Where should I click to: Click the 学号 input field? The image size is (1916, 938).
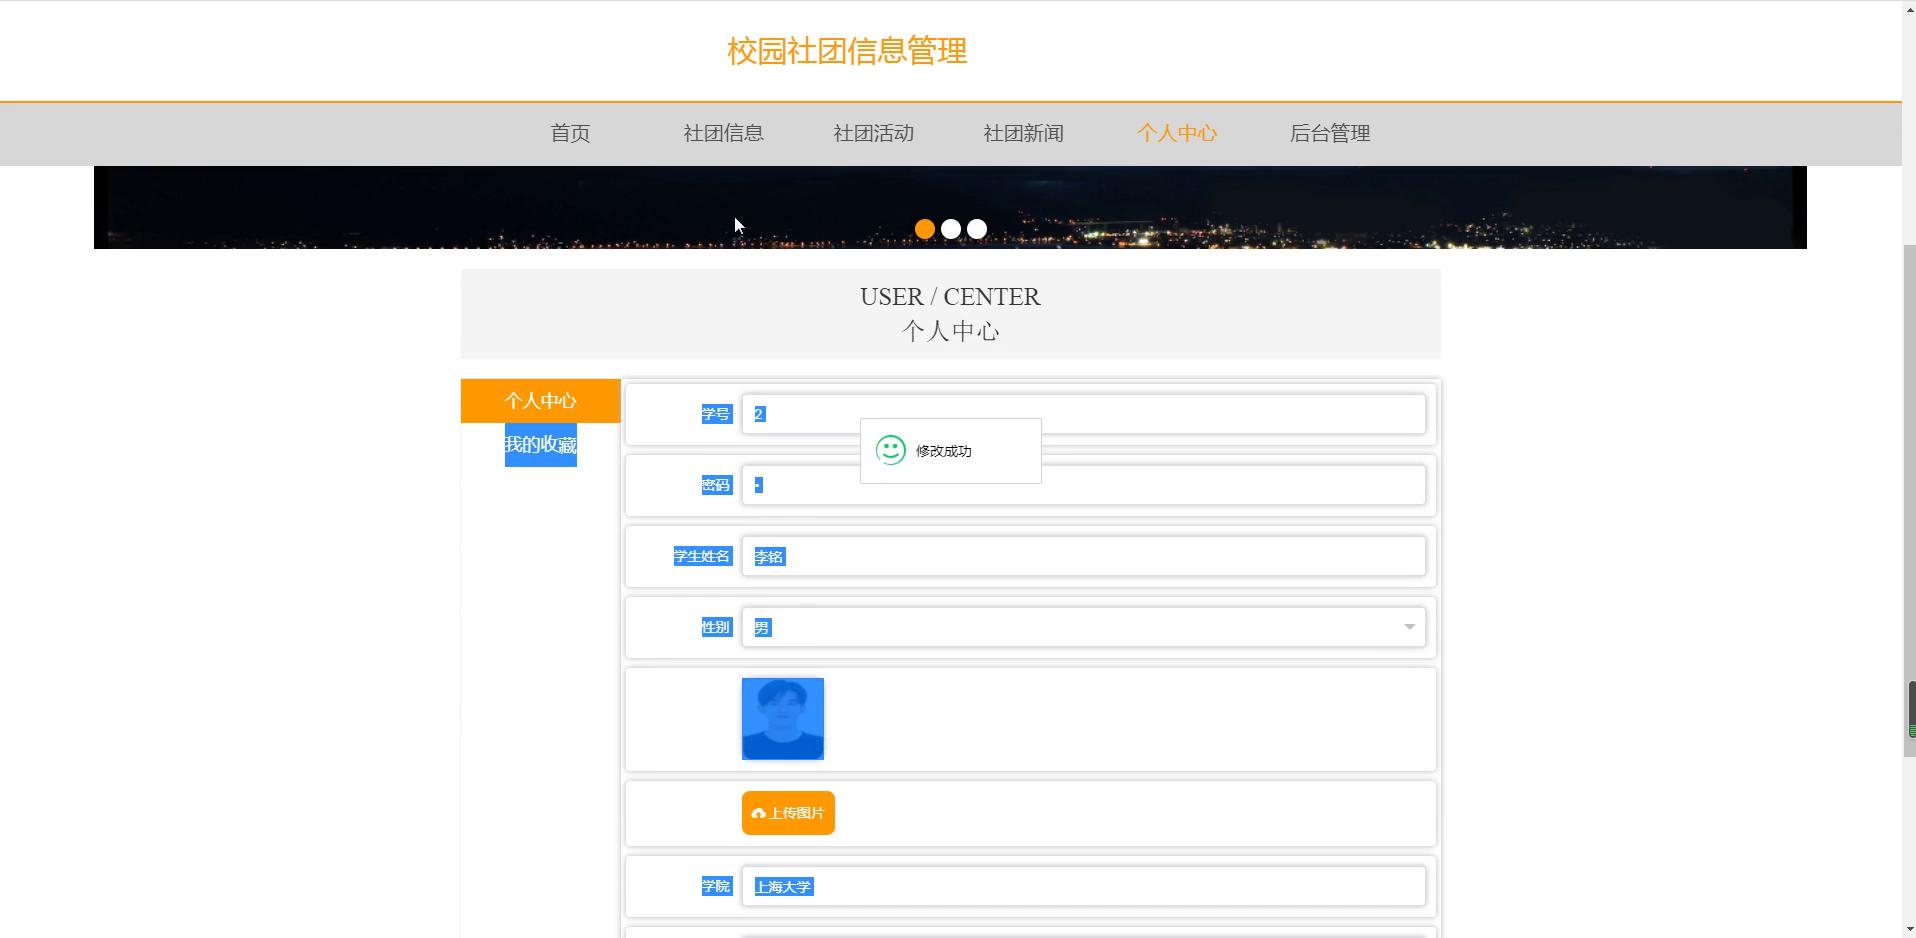tap(1083, 414)
